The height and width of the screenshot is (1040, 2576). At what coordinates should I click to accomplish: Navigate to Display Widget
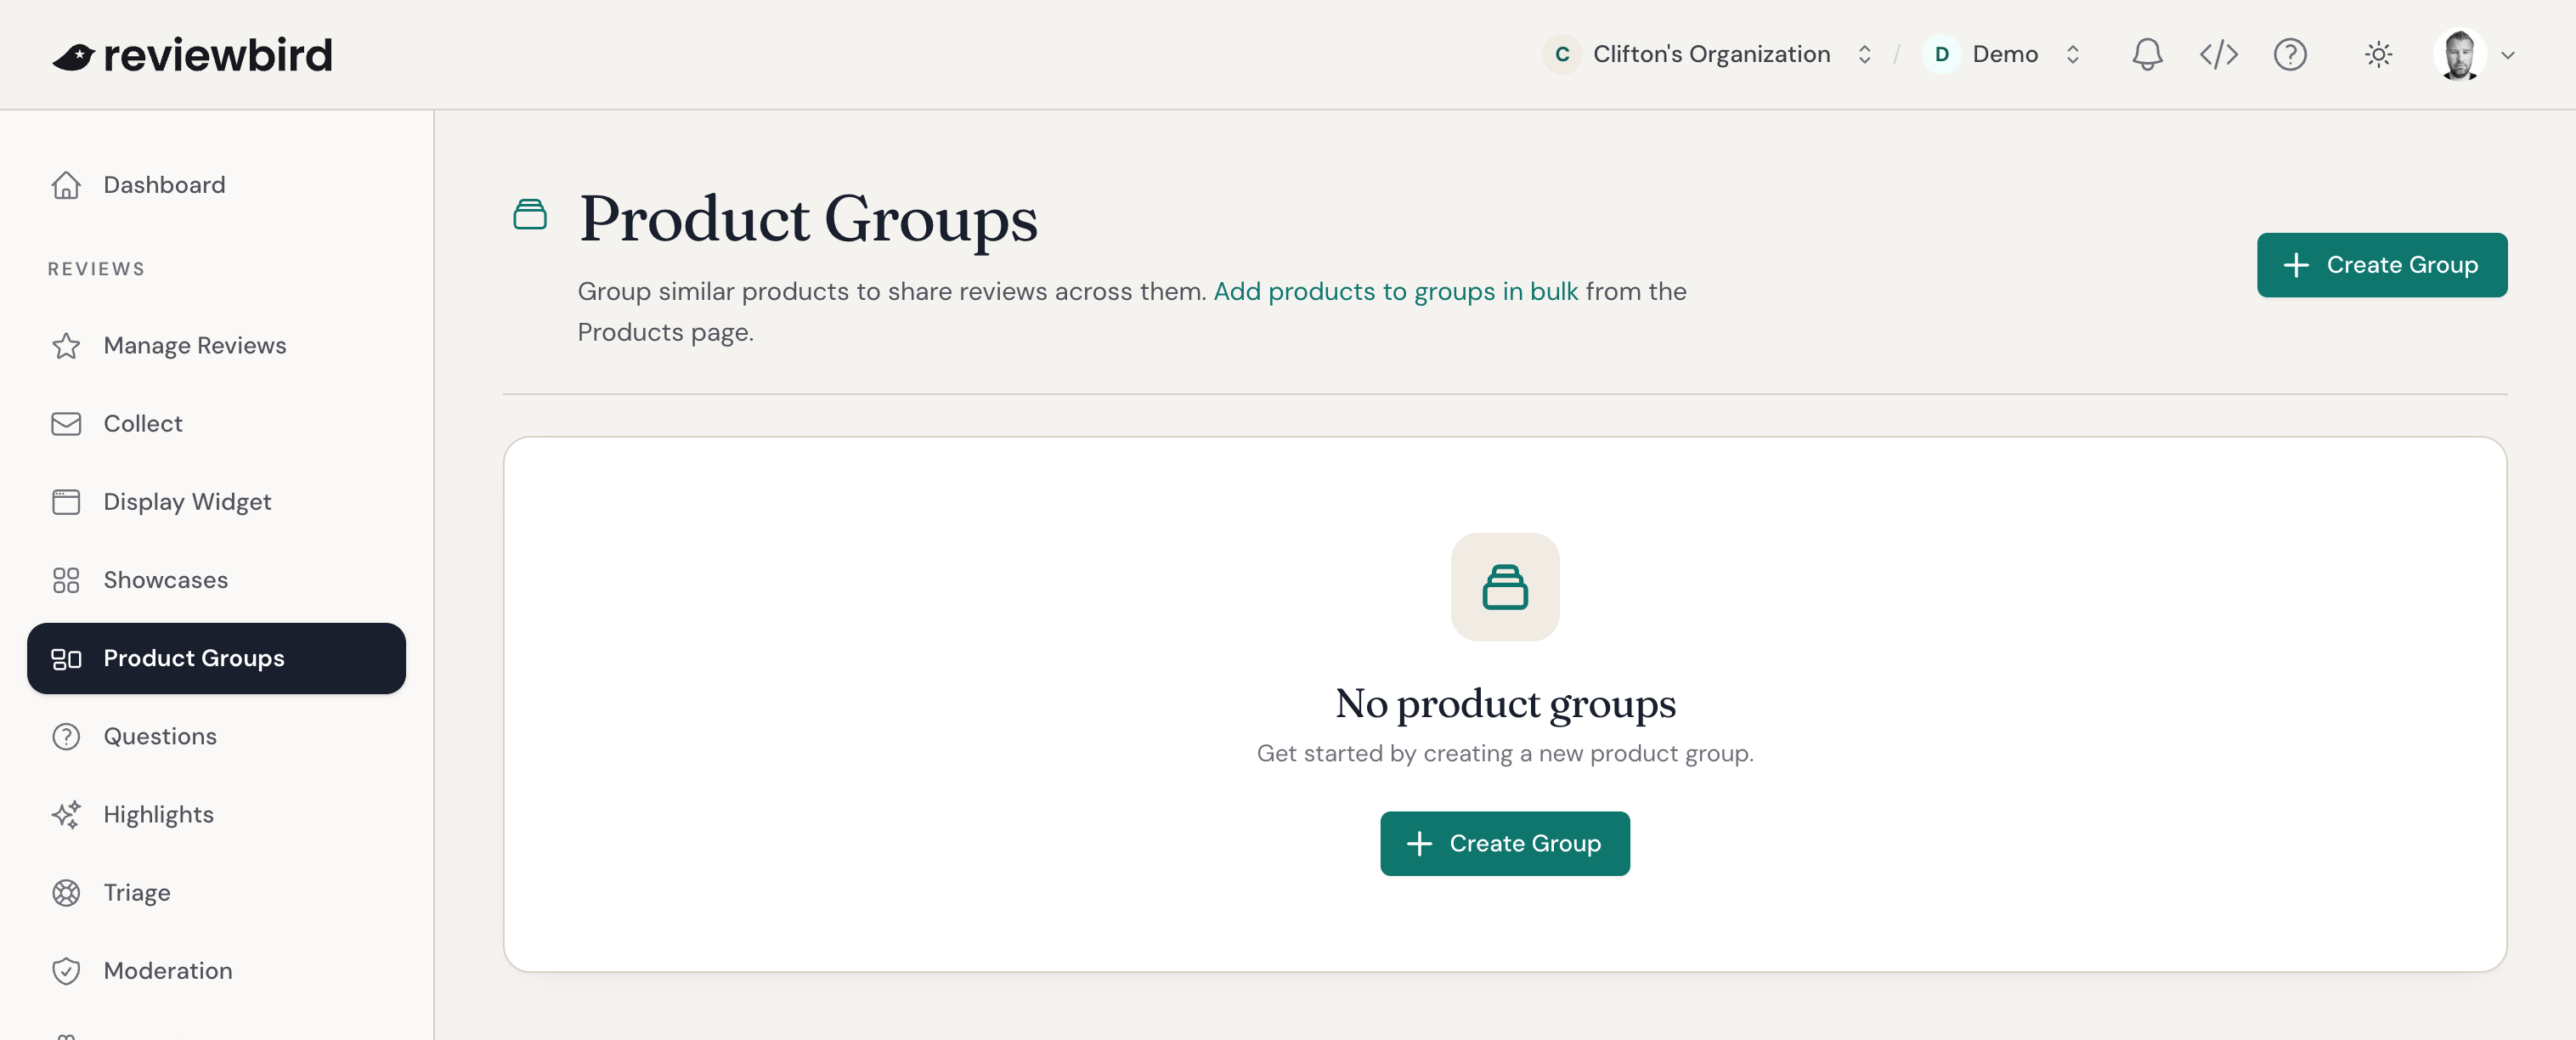point(216,502)
